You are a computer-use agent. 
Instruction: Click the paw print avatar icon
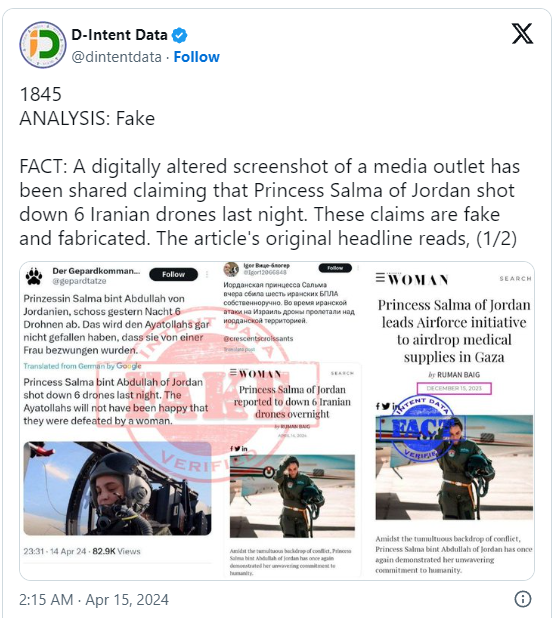(x=34, y=276)
